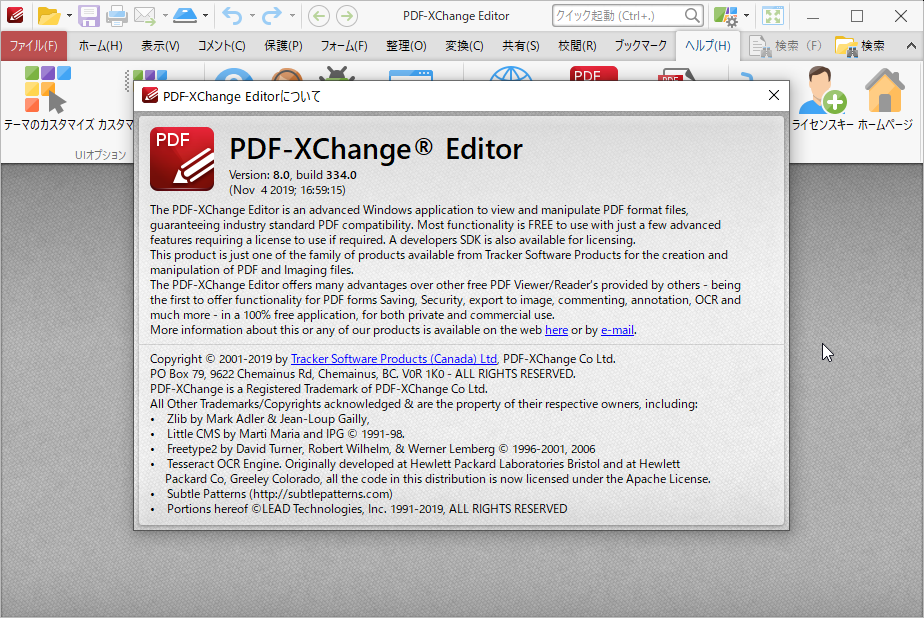The height and width of the screenshot is (618, 924).
Task: Open a file with the folder icon
Action: pos(48,16)
